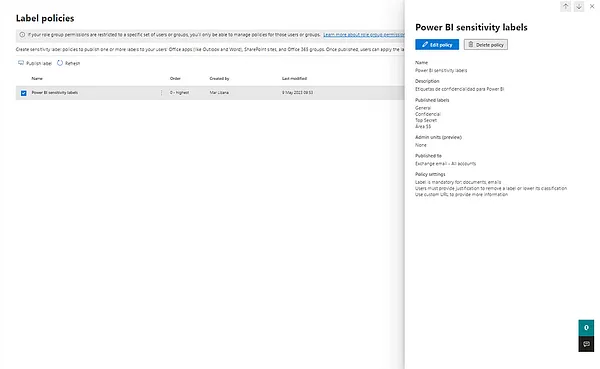Select 'Use custom URL to provide more information' text

(x=461, y=194)
